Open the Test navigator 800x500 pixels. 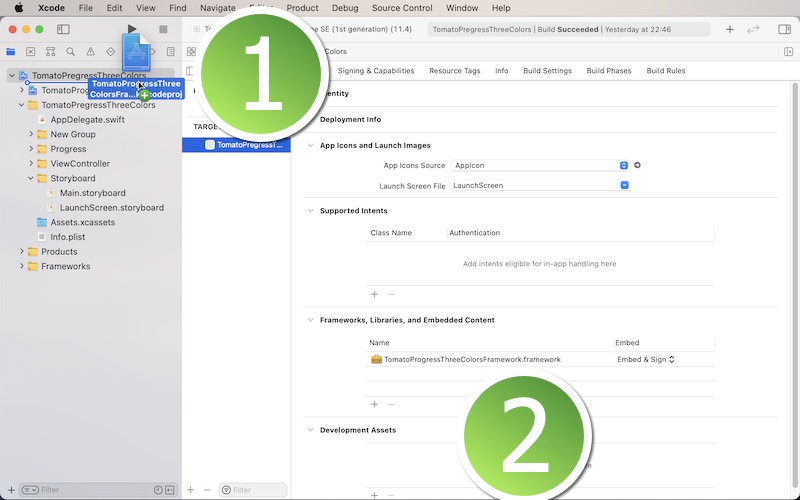tap(110, 52)
